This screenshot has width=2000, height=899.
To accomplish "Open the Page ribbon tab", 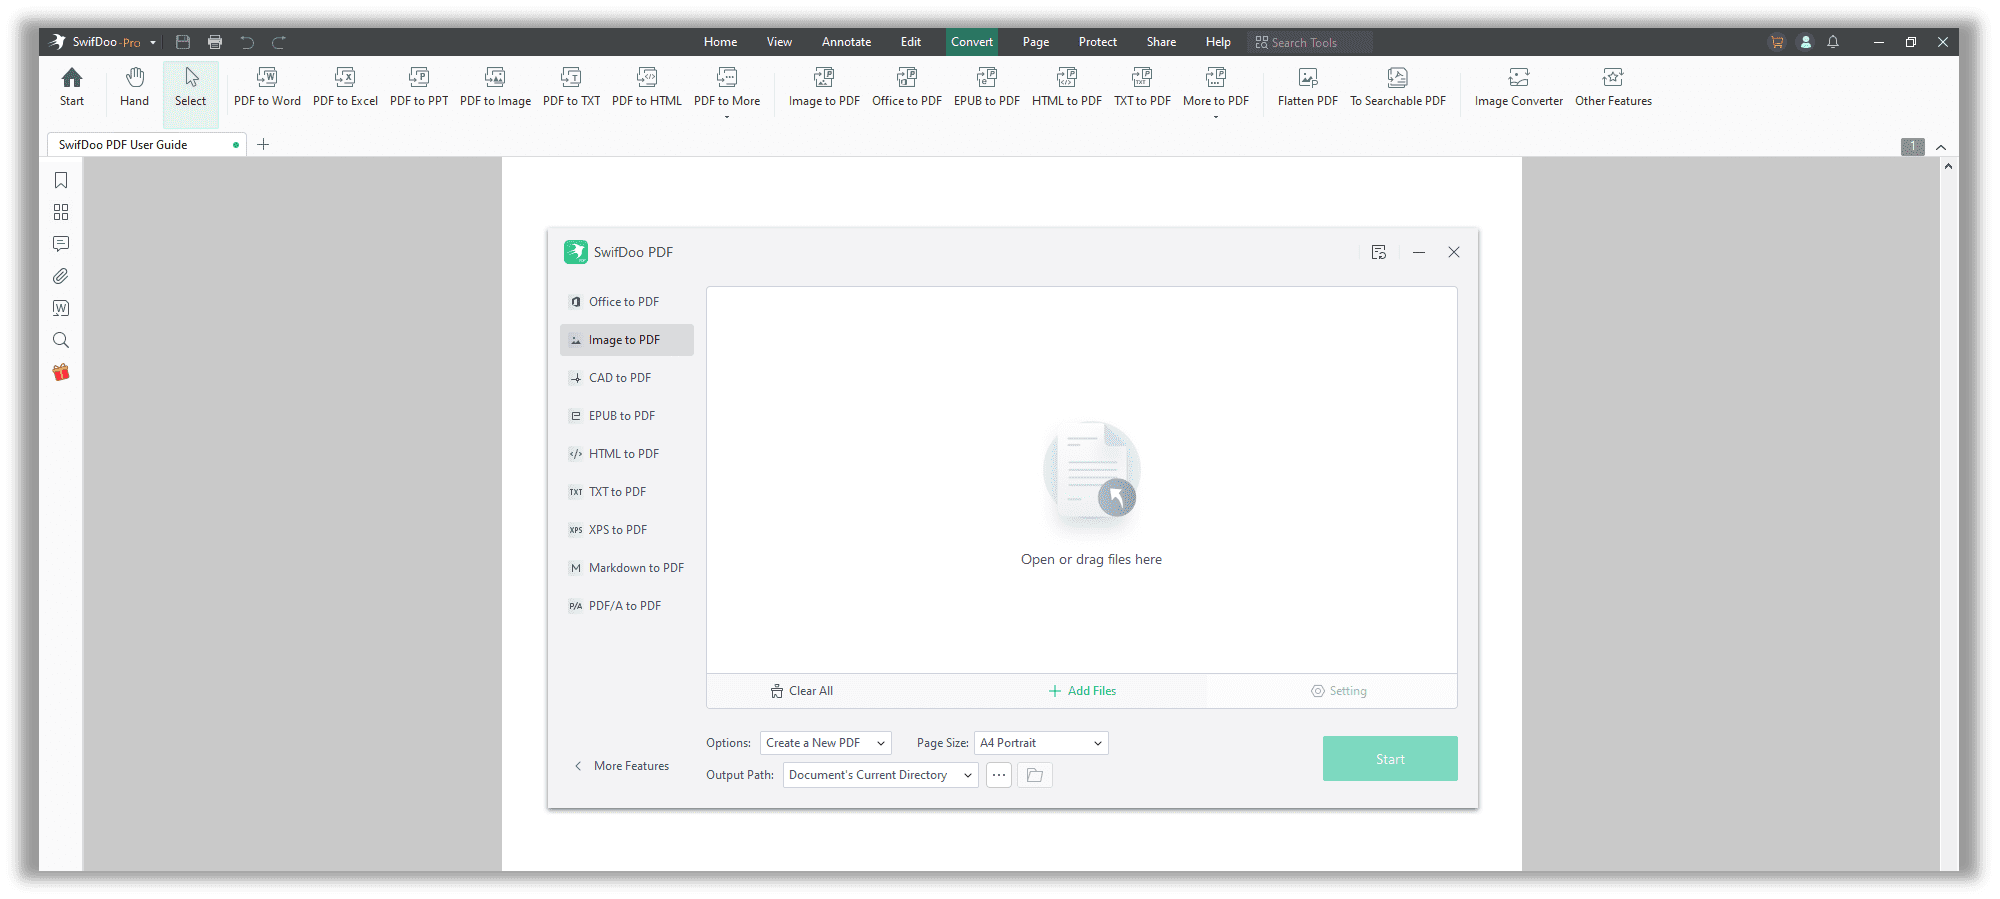I will coord(1036,42).
